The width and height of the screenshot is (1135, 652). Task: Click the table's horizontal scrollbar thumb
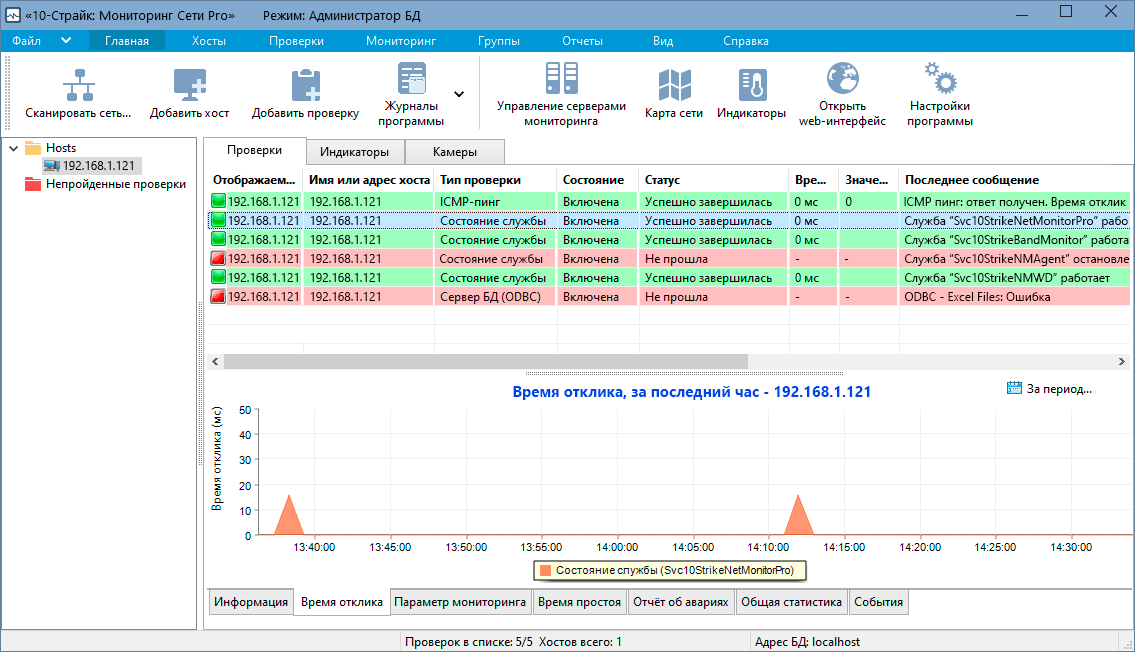(486, 361)
